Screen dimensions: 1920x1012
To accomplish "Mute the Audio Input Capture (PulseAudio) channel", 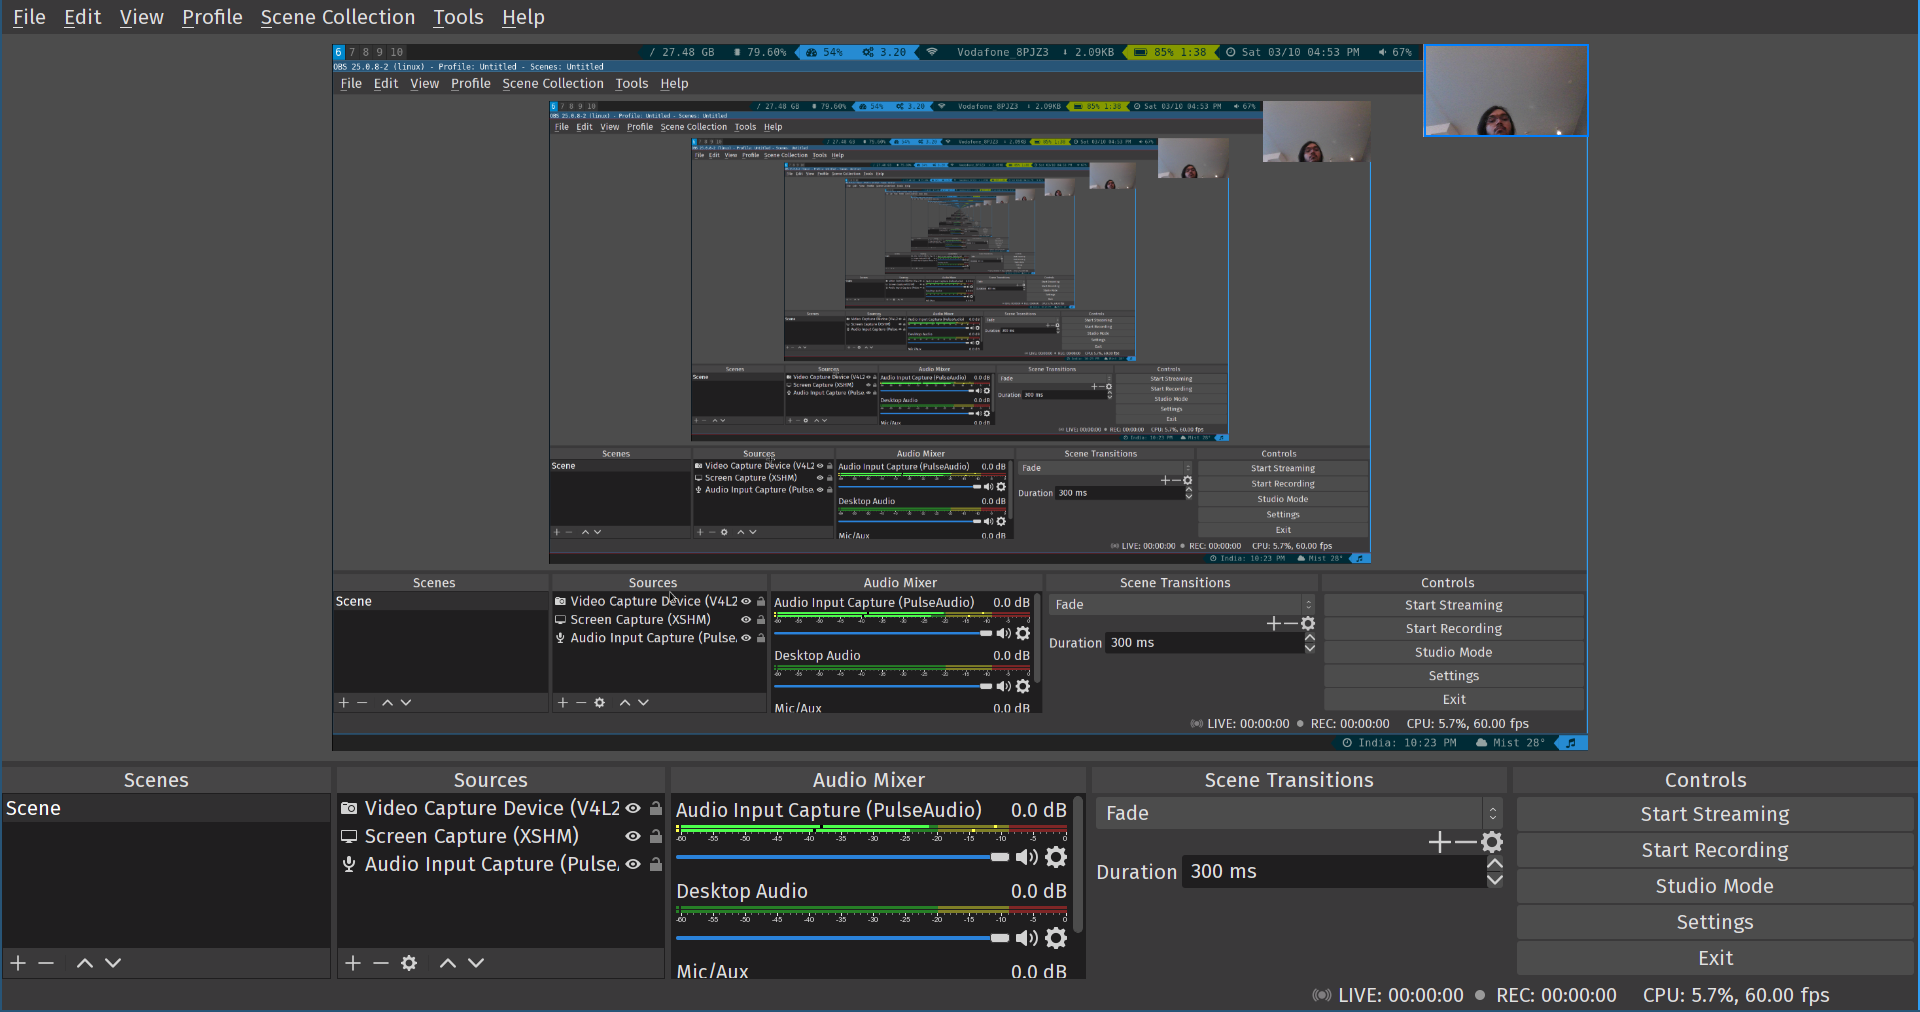I will click(x=1027, y=857).
